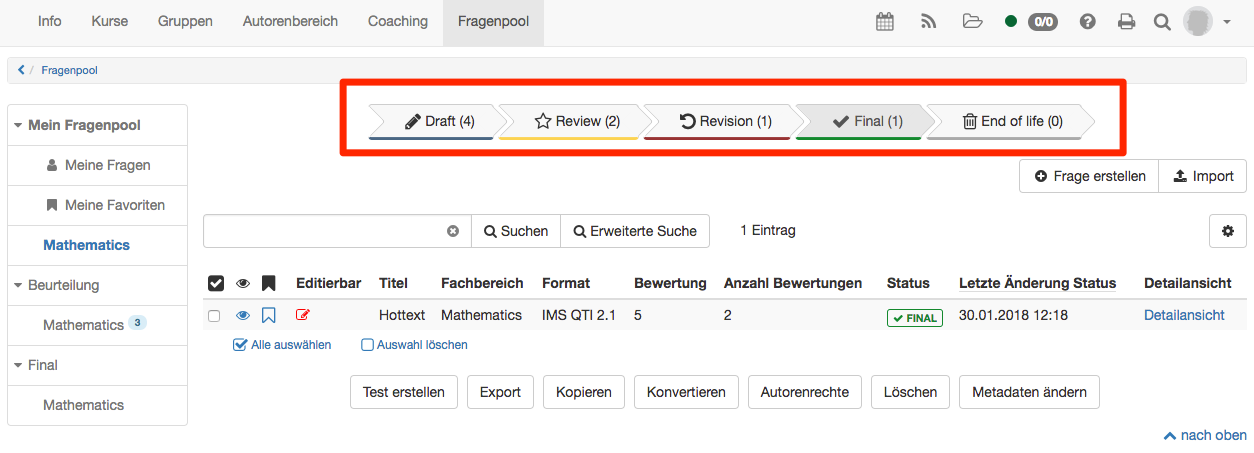The width and height of the screenshot is (1254, 453).
Task: Open Detailansicht link for Hottext
Action: coord(1184,315)
